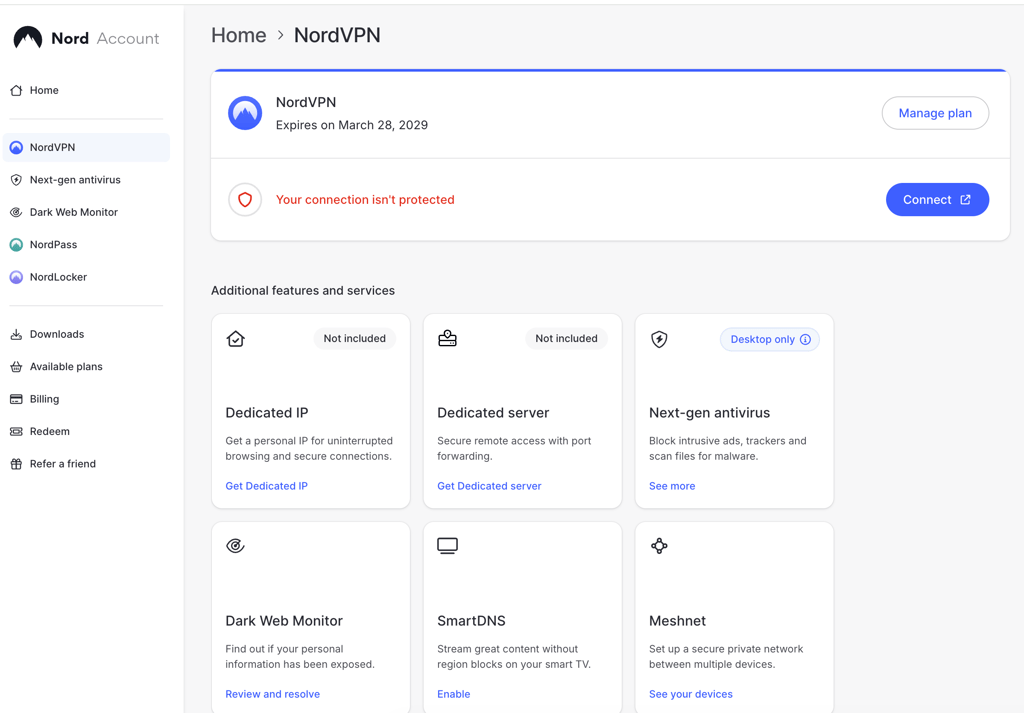Screen dimensions: 1024x713
Task: Click the Next-gen antivirus card title
Action: tap(709, 413)
